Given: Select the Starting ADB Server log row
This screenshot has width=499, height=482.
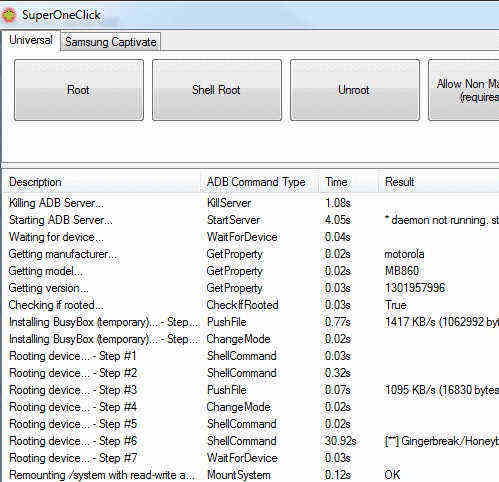Looking at the screenshot, I should [x=252, y=220].
